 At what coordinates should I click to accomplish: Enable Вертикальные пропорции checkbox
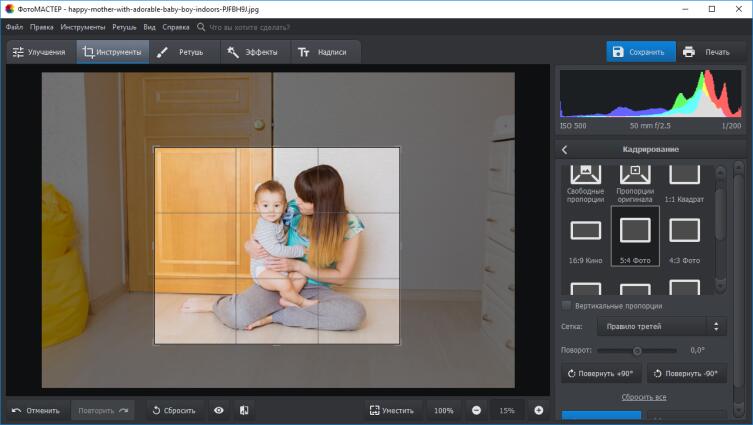pyautogui.click(x=567, y=305)
